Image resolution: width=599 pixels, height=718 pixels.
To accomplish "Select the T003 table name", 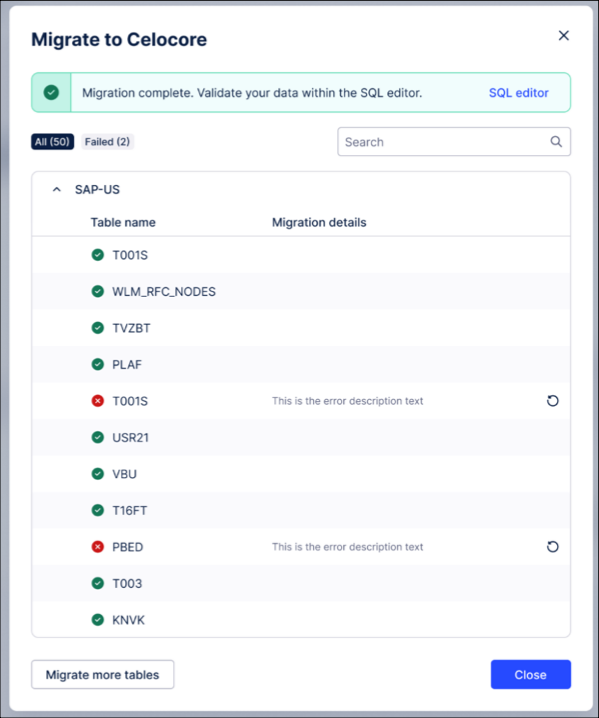I will coord(127,584).
